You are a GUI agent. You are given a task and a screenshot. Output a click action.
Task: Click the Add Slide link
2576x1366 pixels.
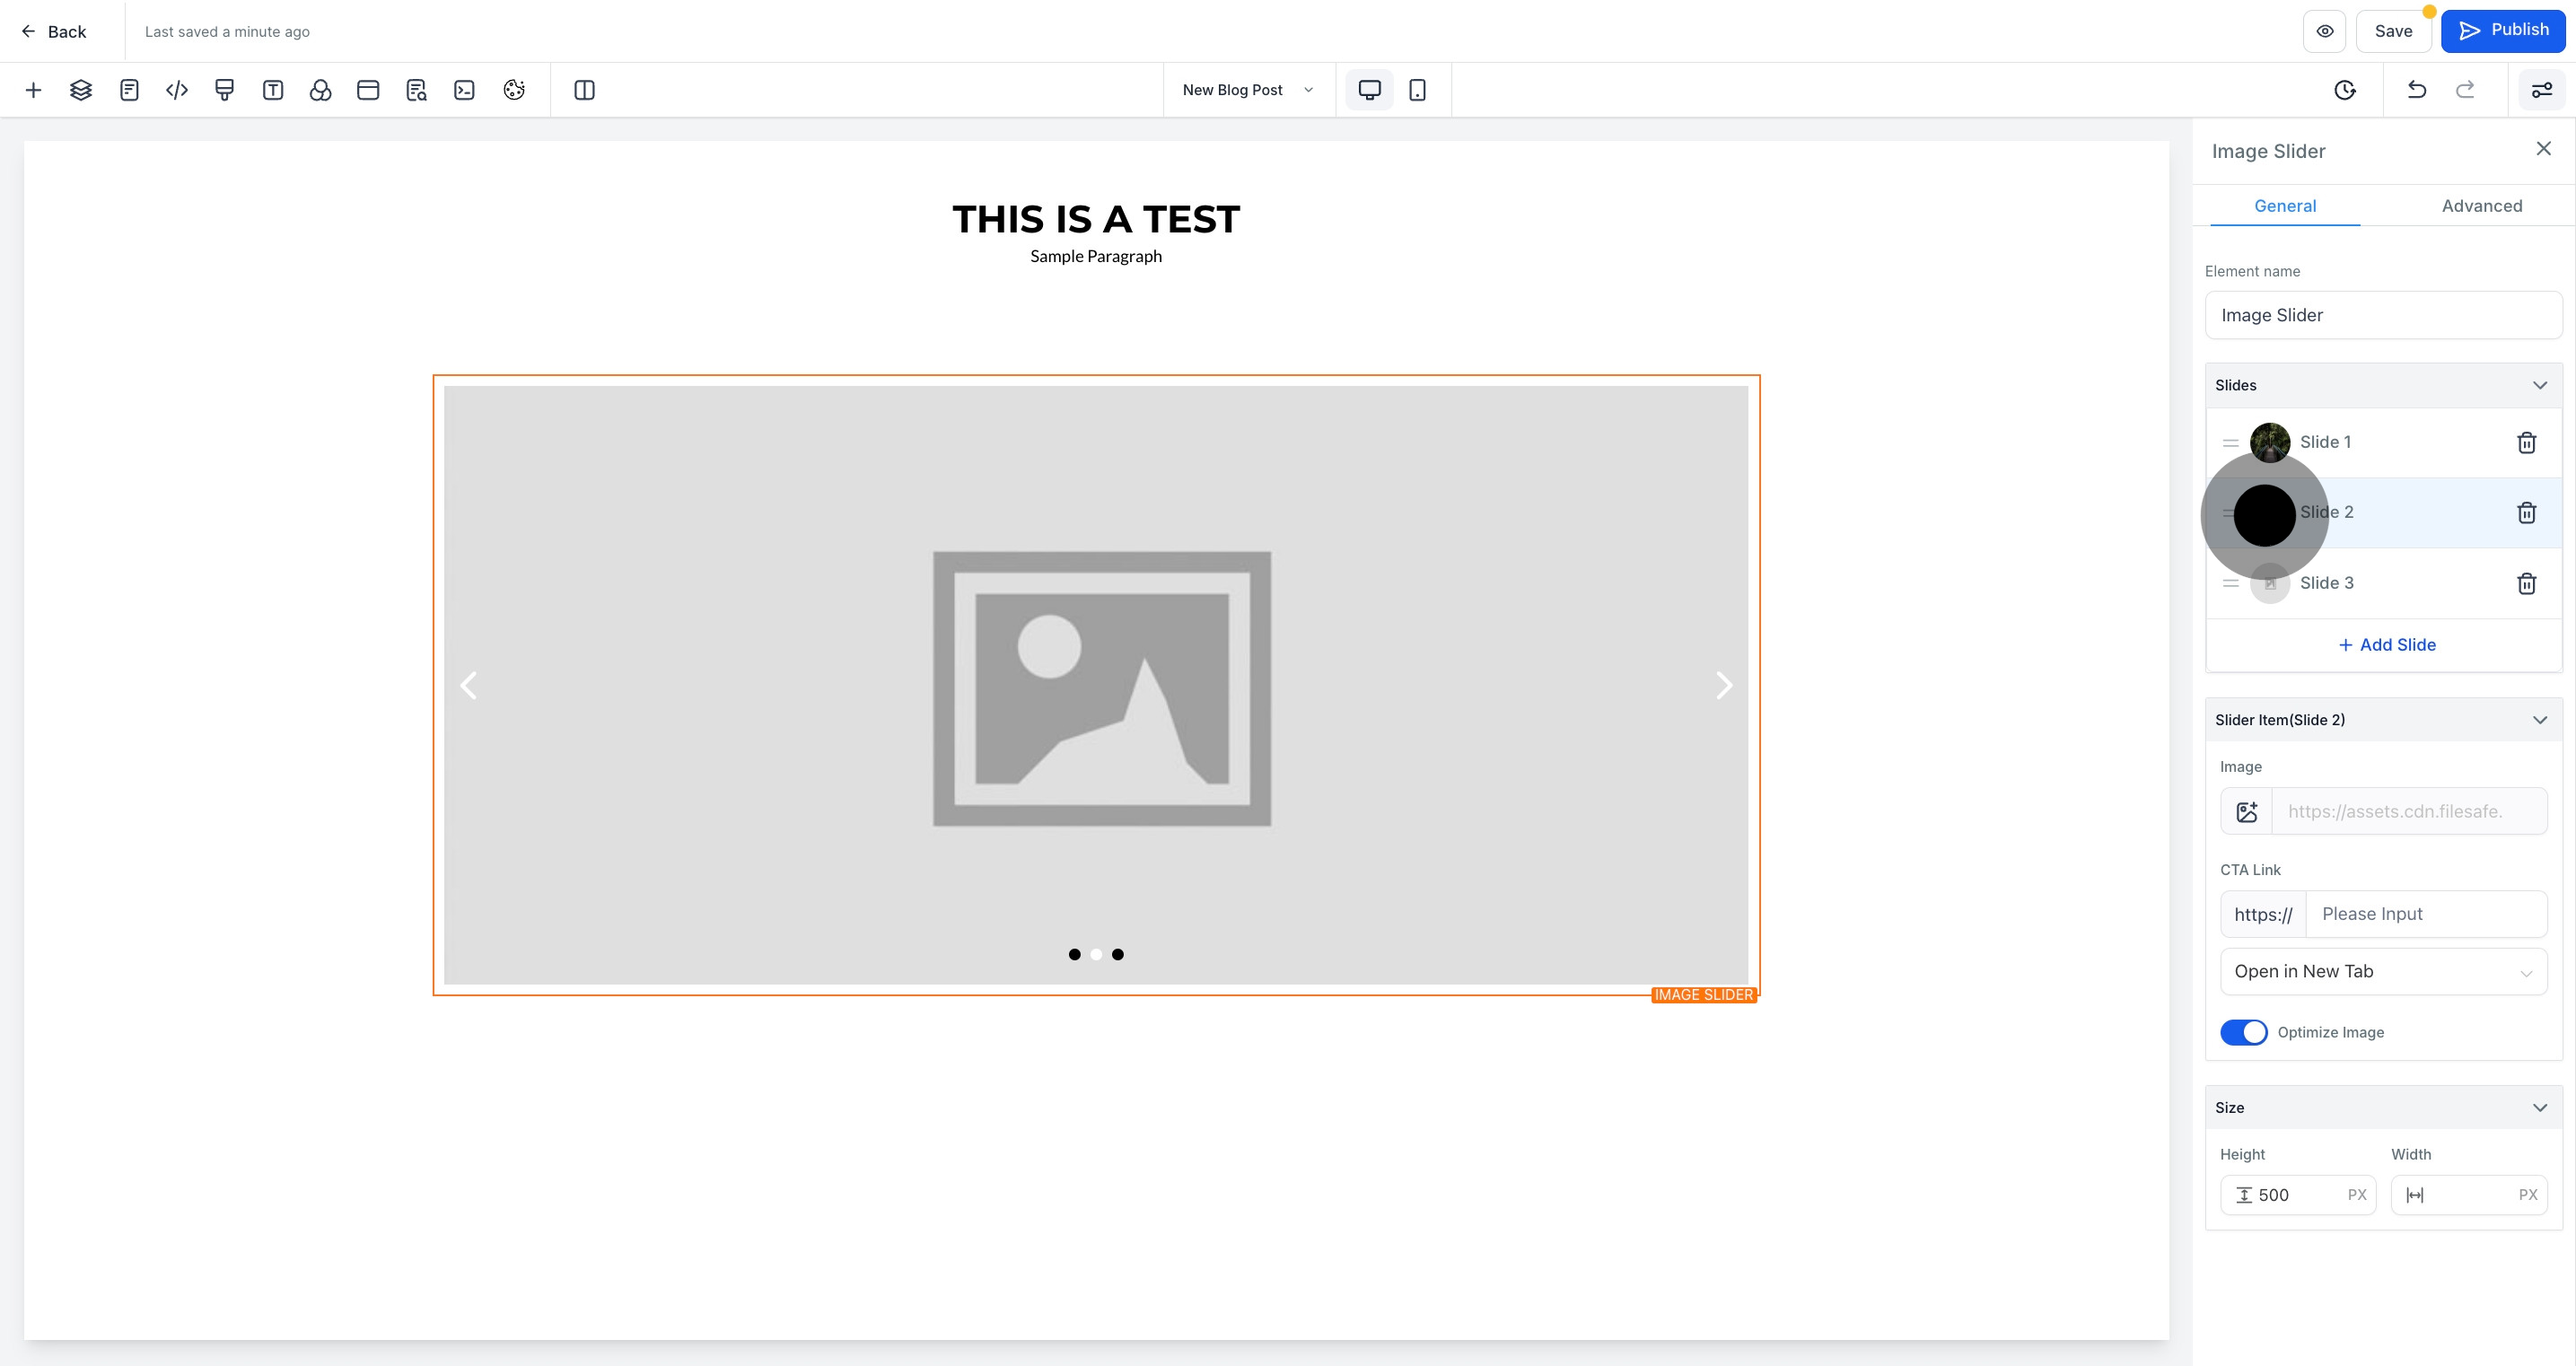pos(2386,645)
